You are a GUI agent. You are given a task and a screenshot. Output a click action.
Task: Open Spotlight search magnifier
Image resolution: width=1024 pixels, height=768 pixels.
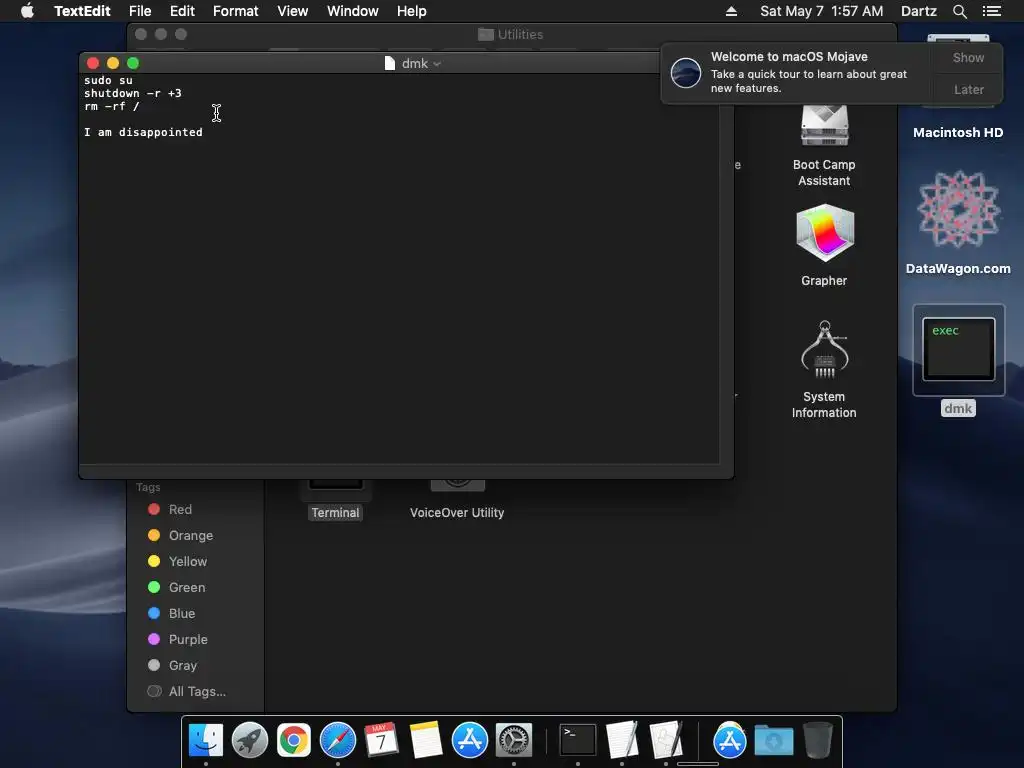959,11
